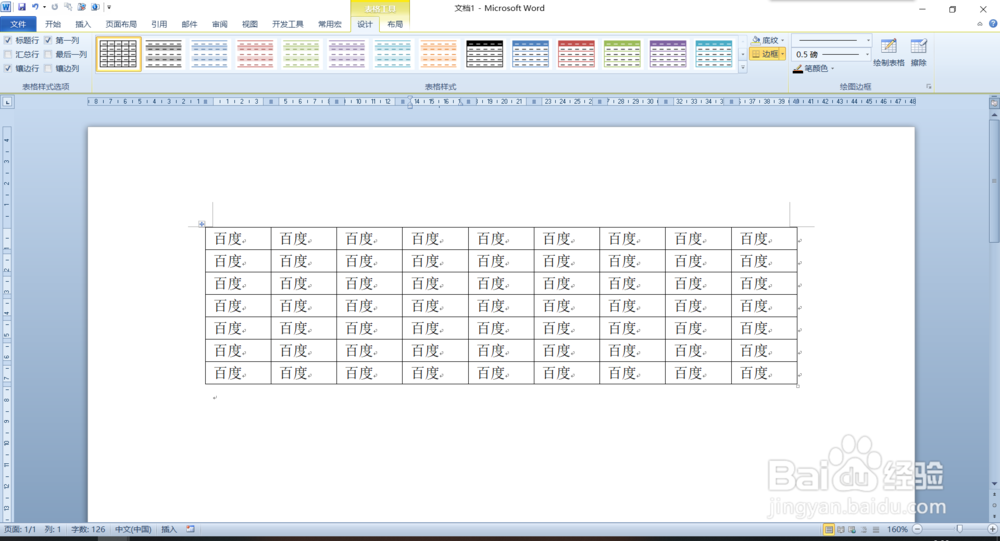Click the Redo icon in quick access toolbar
Viewport: 1000px width, 541px height.
[x=55, y=7]
